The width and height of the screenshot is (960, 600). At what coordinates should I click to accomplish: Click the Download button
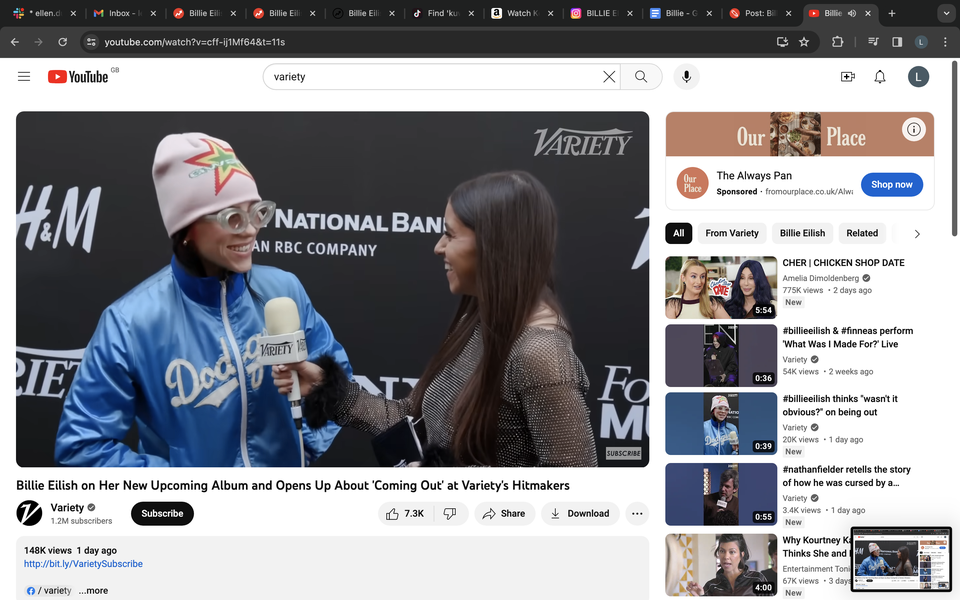click(580, 514)
